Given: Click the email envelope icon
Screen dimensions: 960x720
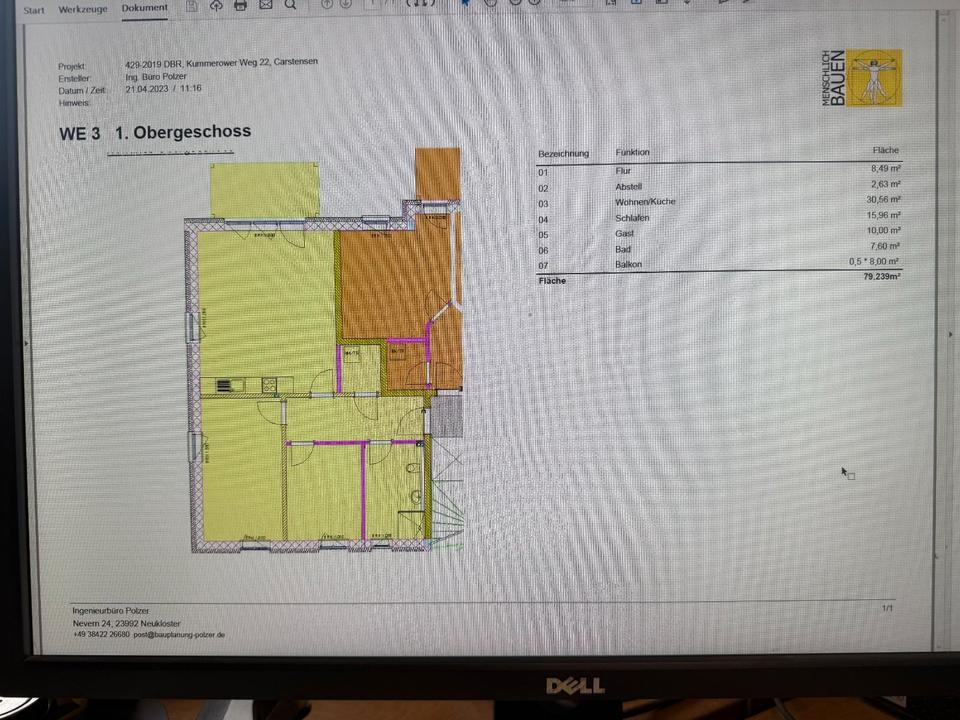Looking at the screenshot, I should [265, 4].
